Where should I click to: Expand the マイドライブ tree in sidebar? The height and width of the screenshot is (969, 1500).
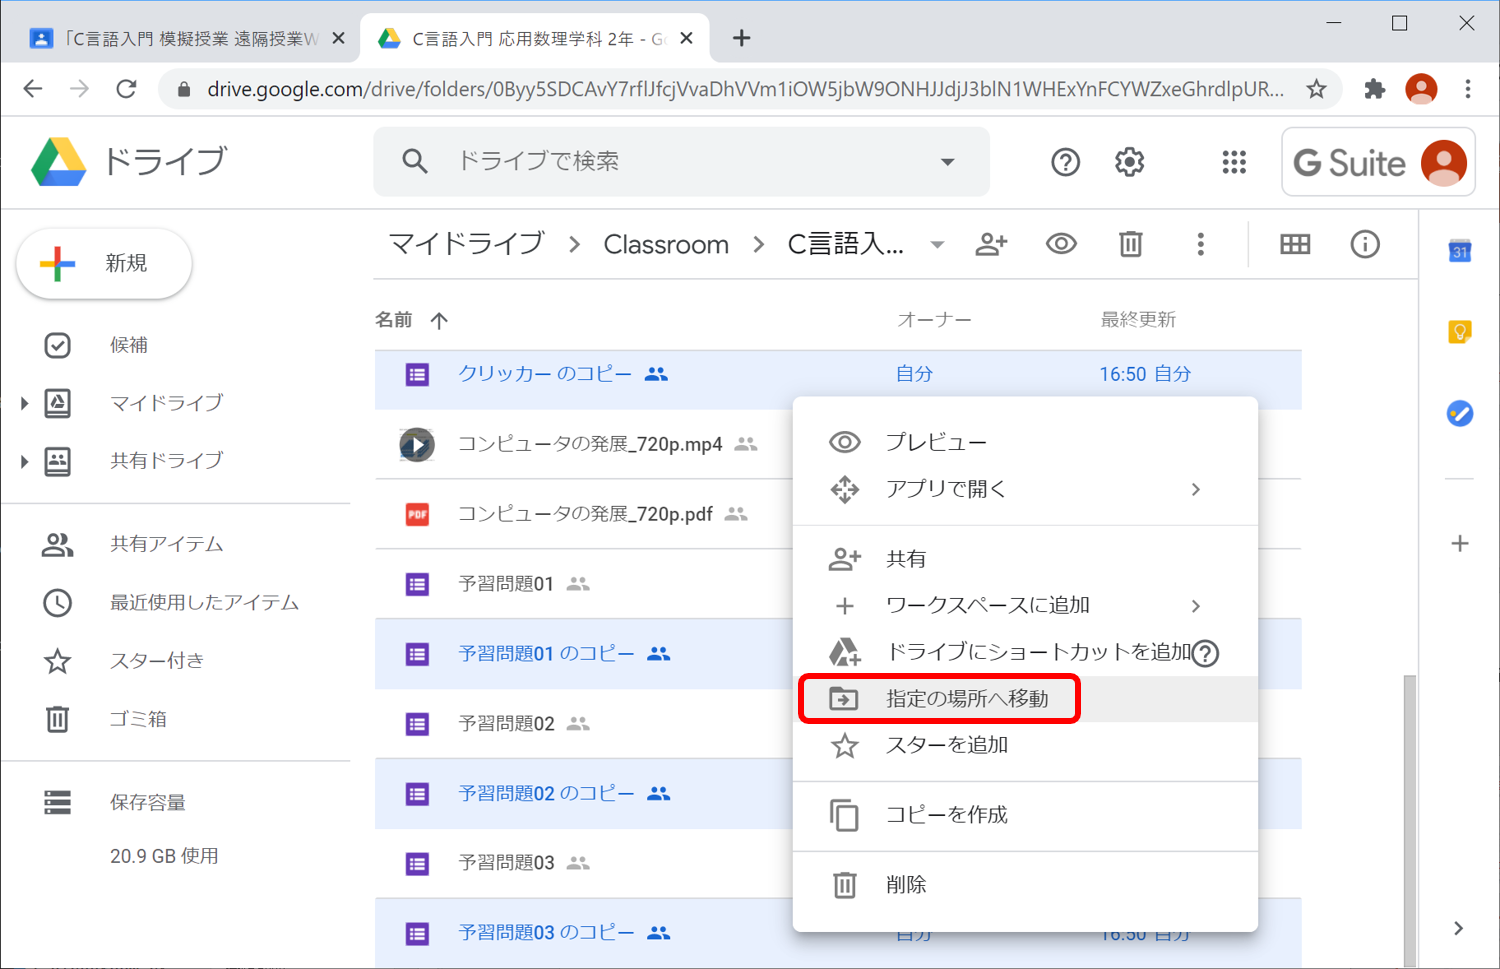(x=24, y=403)
